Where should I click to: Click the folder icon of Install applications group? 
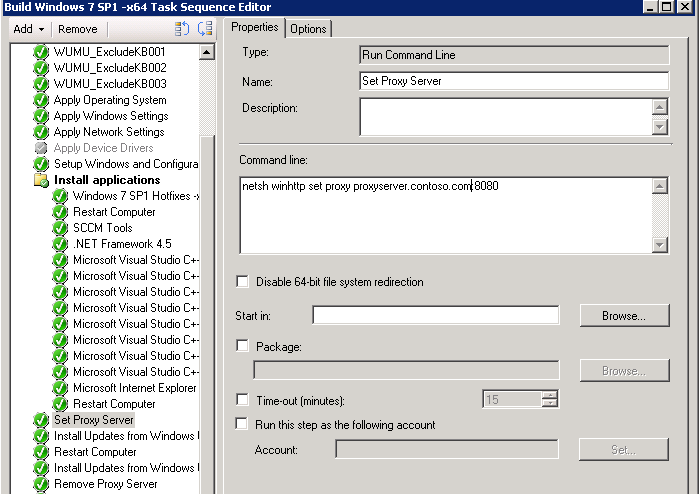(41, 180)
